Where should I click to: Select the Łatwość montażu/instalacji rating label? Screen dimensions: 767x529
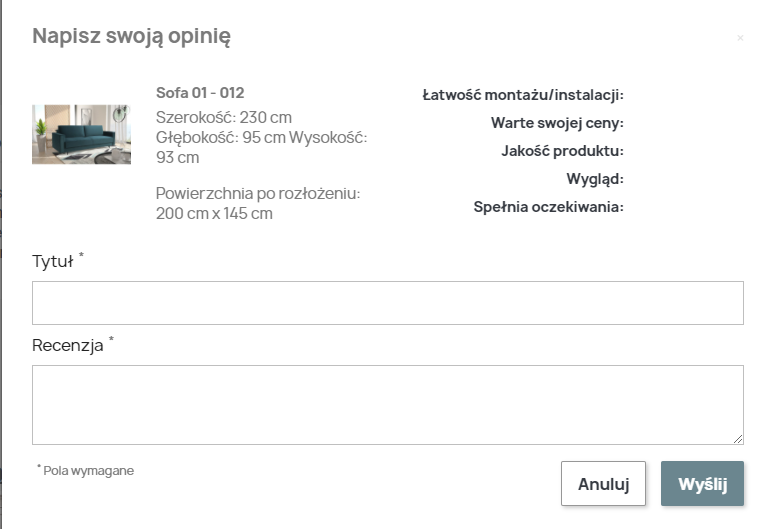(x=523, y=95)
